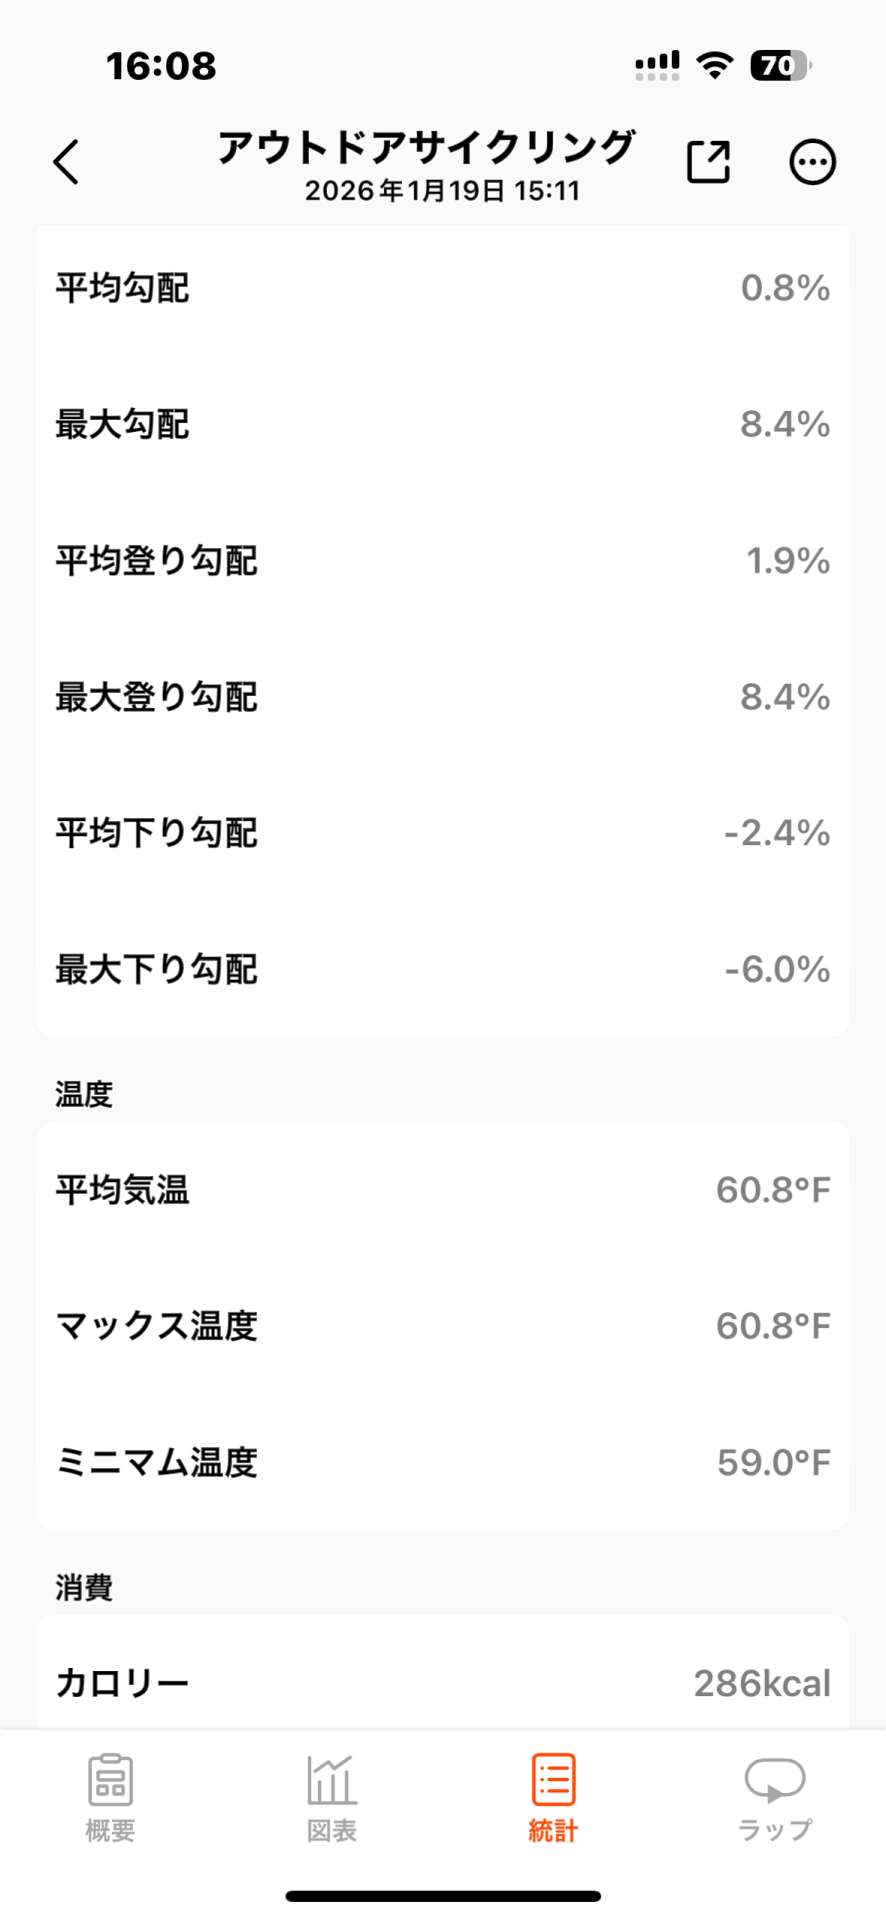Tap the 平均勾配 row
886x1920 pixels.
tap(443, 288)
